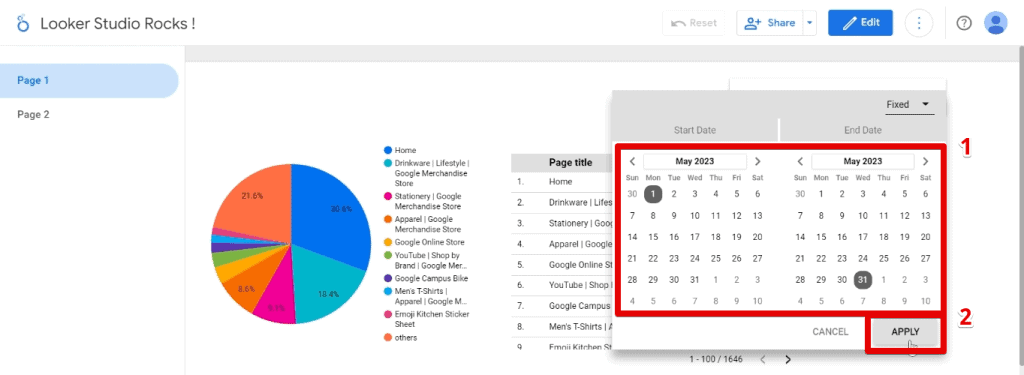
Task: Go to next month in start date calendar
Action: (758, 161)
